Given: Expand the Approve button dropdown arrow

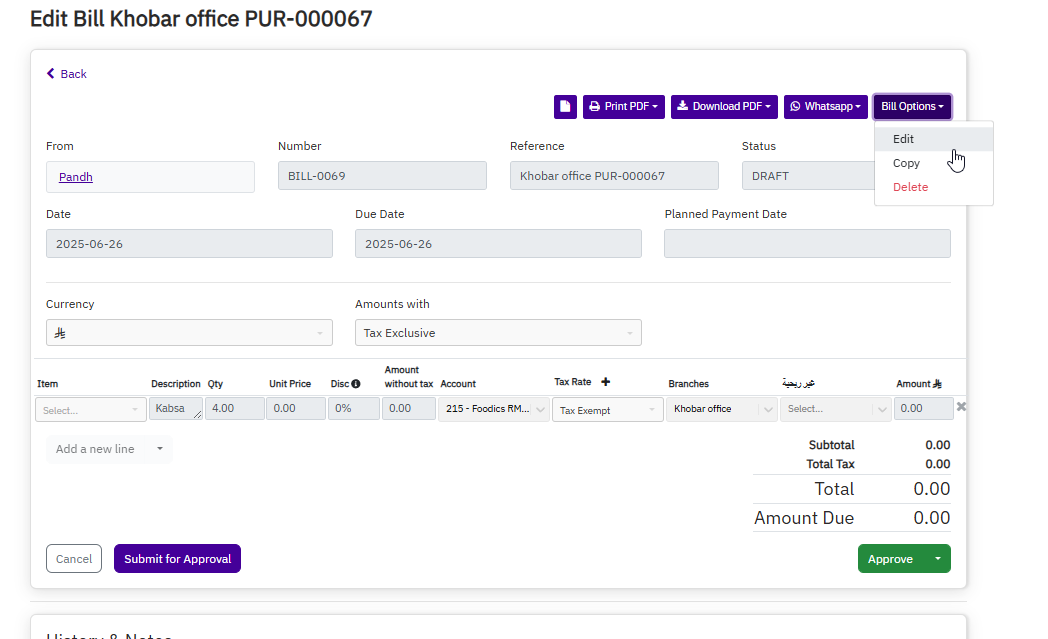Looking at the screenshot, I should point(937,559).
